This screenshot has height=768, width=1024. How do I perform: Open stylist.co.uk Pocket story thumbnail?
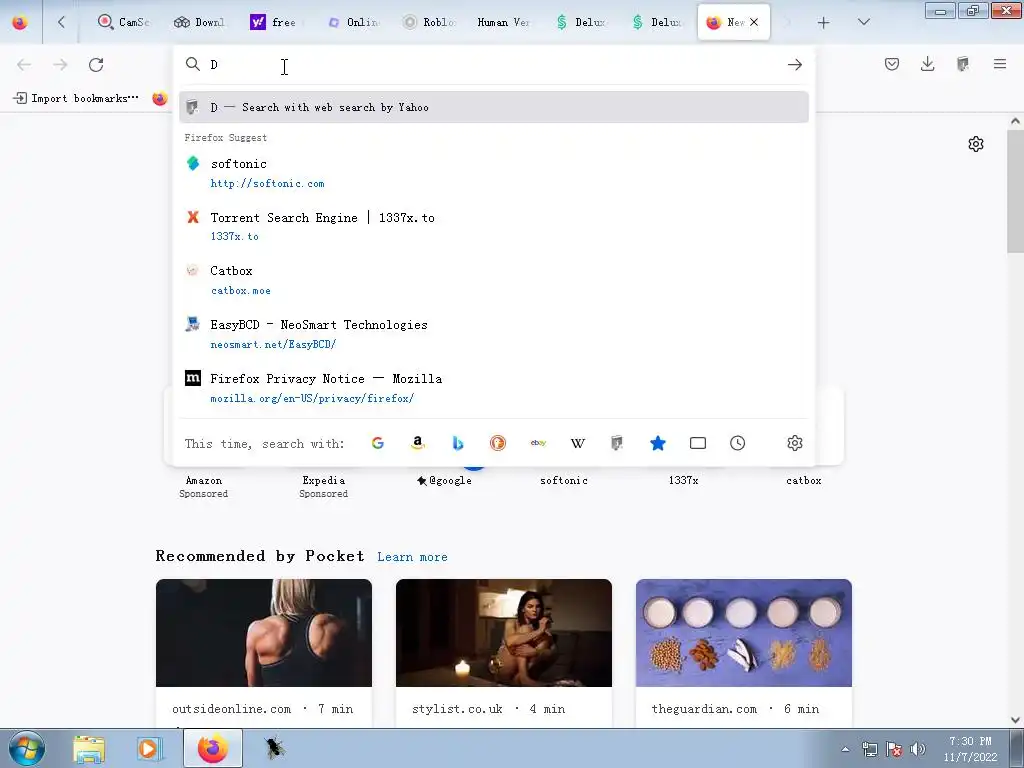[x=504, y=633]
